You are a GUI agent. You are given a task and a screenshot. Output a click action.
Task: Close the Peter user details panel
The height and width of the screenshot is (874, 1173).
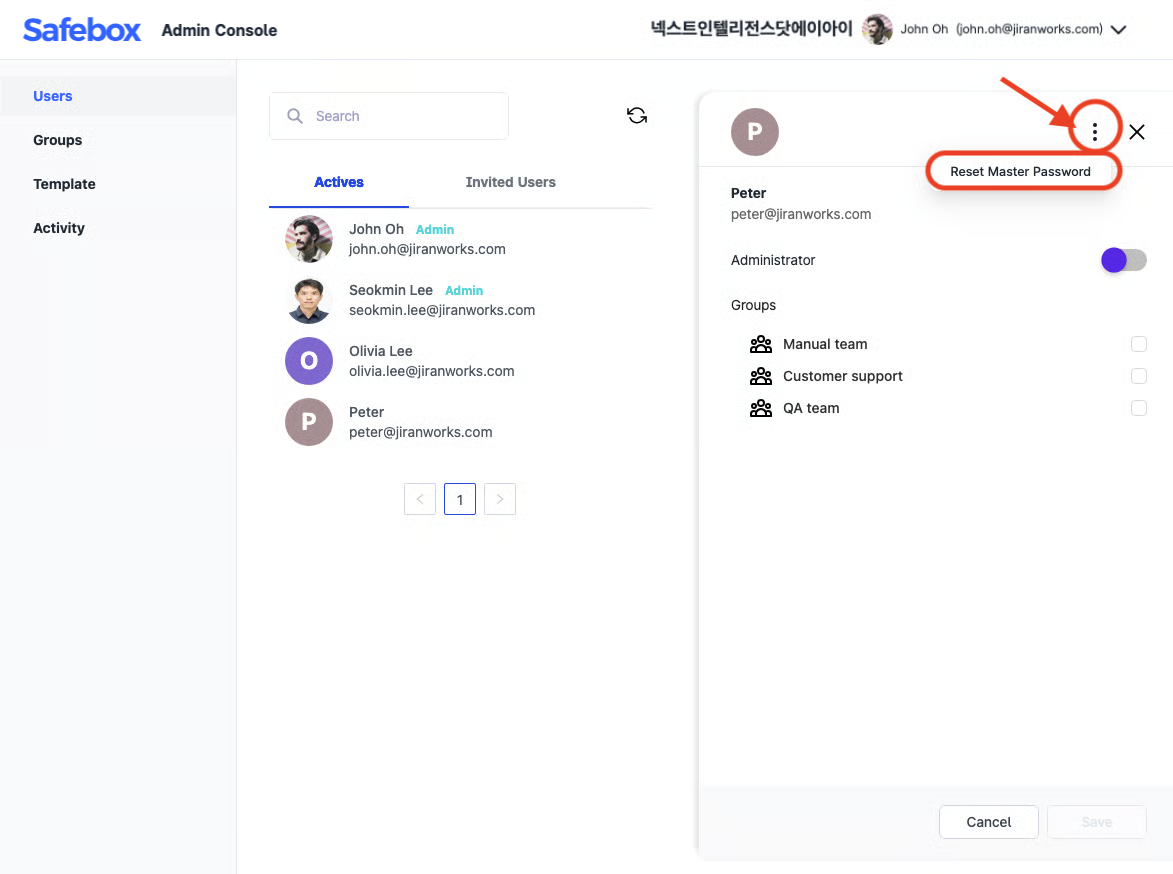[x=1137, y=131]
